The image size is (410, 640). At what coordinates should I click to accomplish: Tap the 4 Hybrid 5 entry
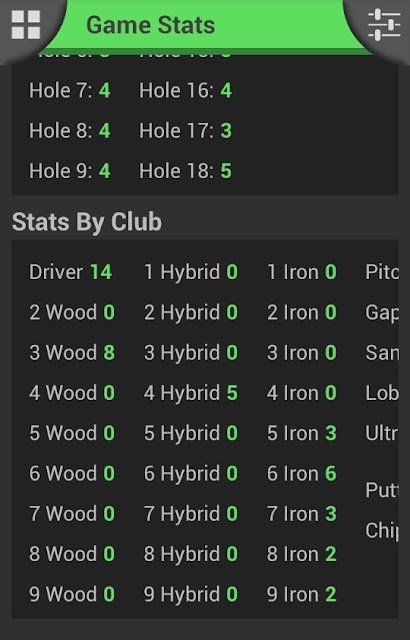191,393
